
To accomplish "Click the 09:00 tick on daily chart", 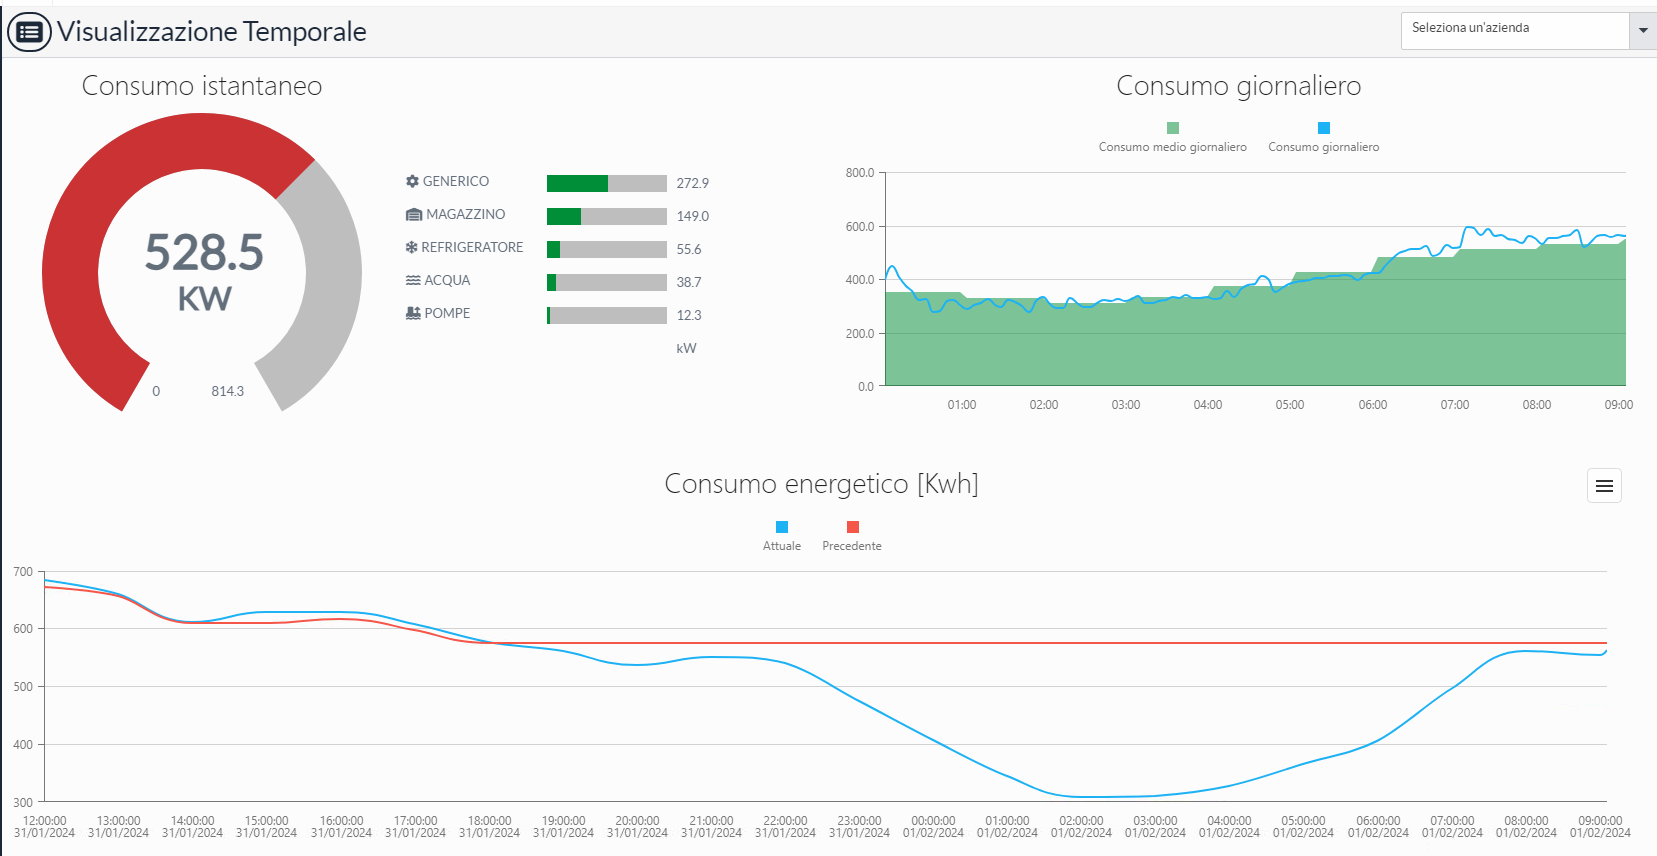I will click(1618, 405).
